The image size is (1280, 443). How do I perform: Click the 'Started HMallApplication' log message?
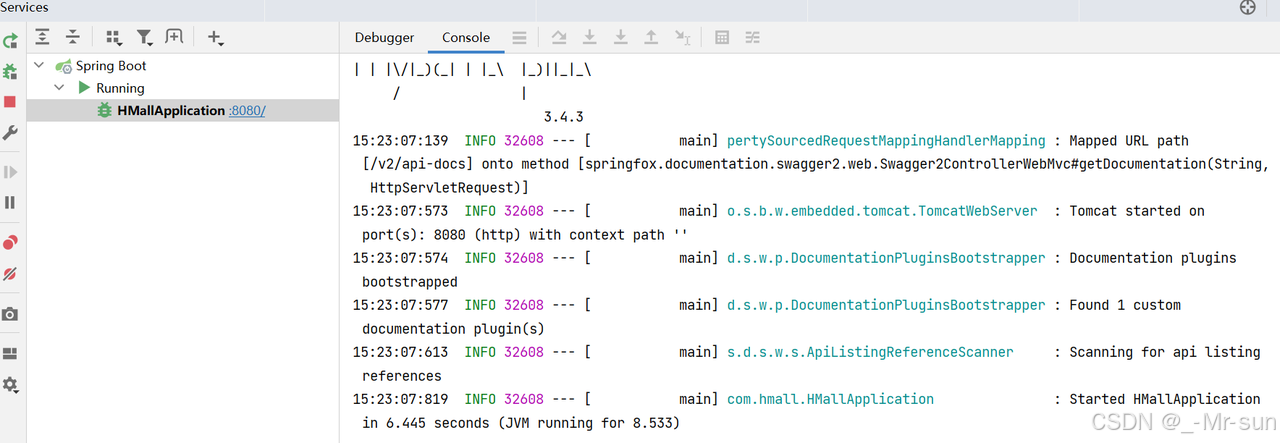[x=1165, y=399]
